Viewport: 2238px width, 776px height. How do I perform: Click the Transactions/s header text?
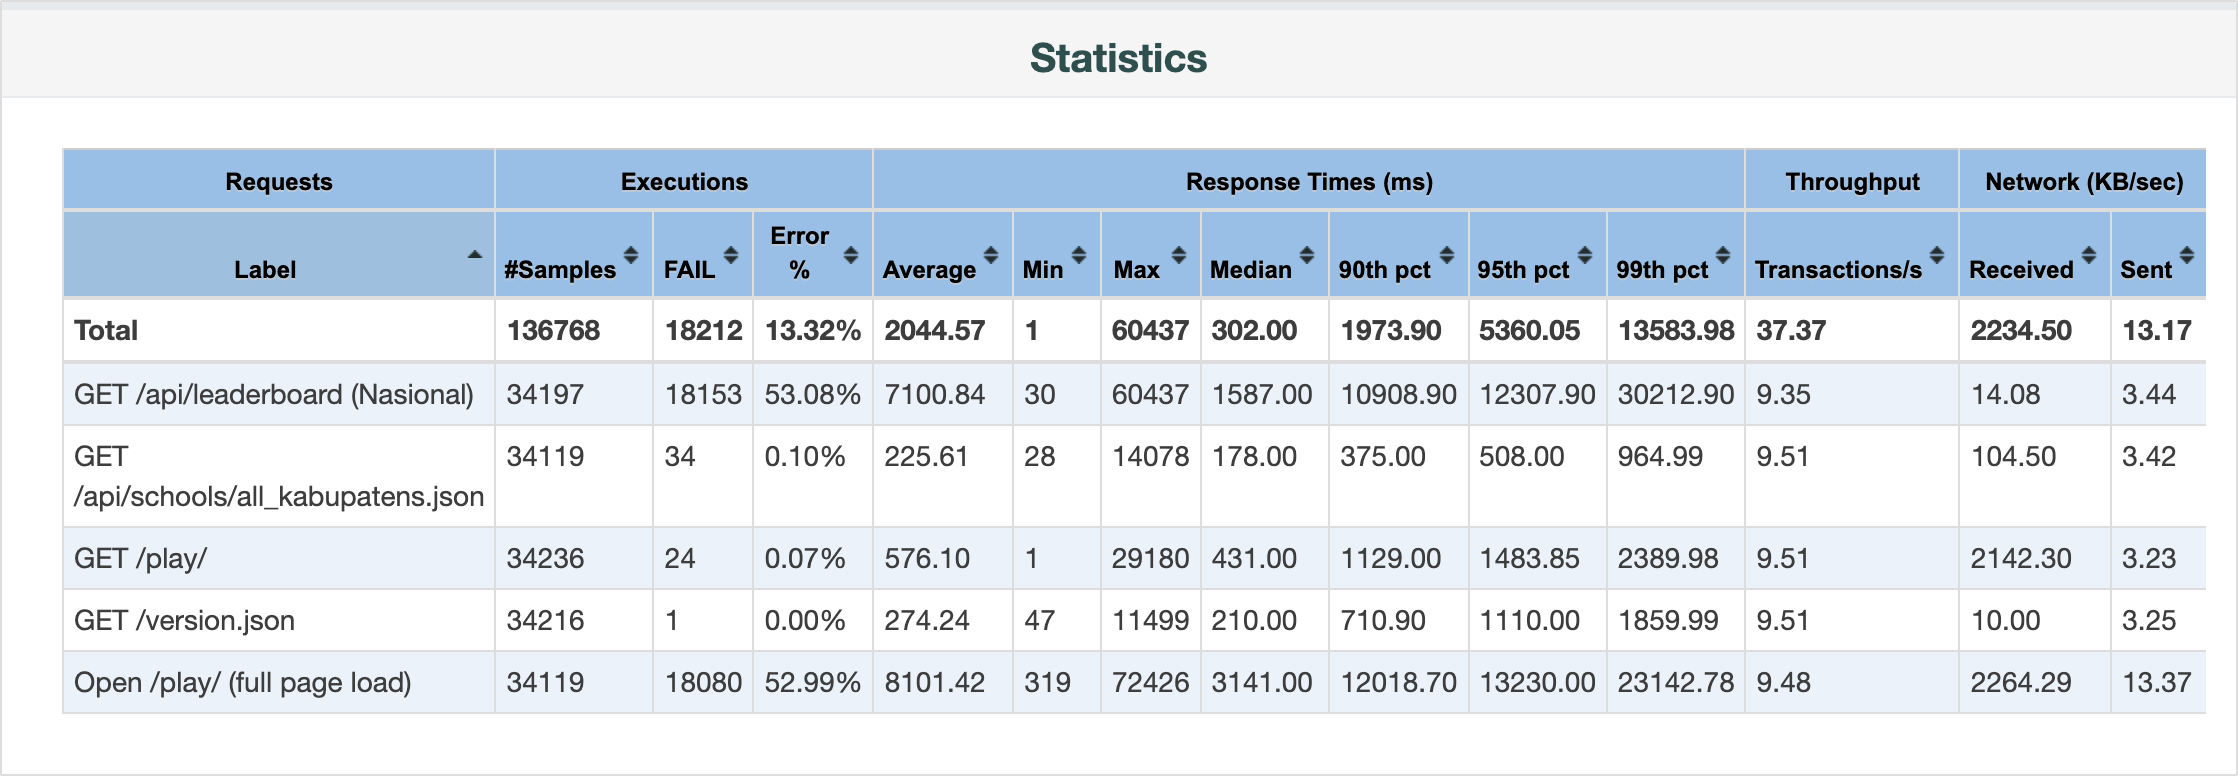1838,270
